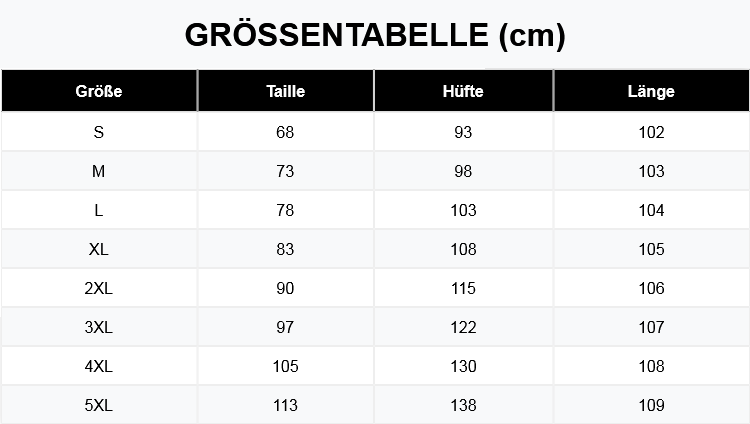750x424 pixels.
Task: Click the S size label
Action: (x=98, y=132)
